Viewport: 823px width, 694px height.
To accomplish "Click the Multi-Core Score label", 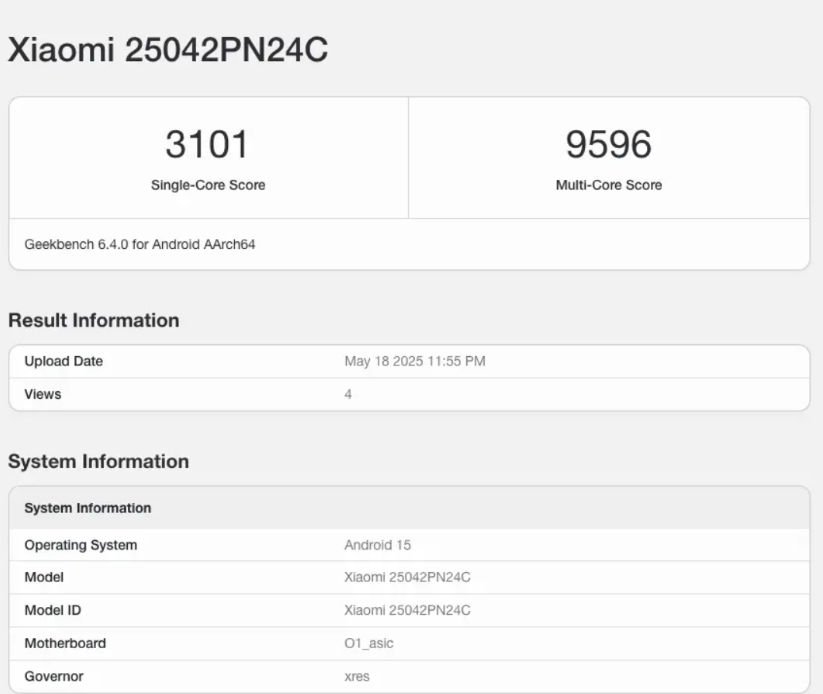I will point(609,185).
